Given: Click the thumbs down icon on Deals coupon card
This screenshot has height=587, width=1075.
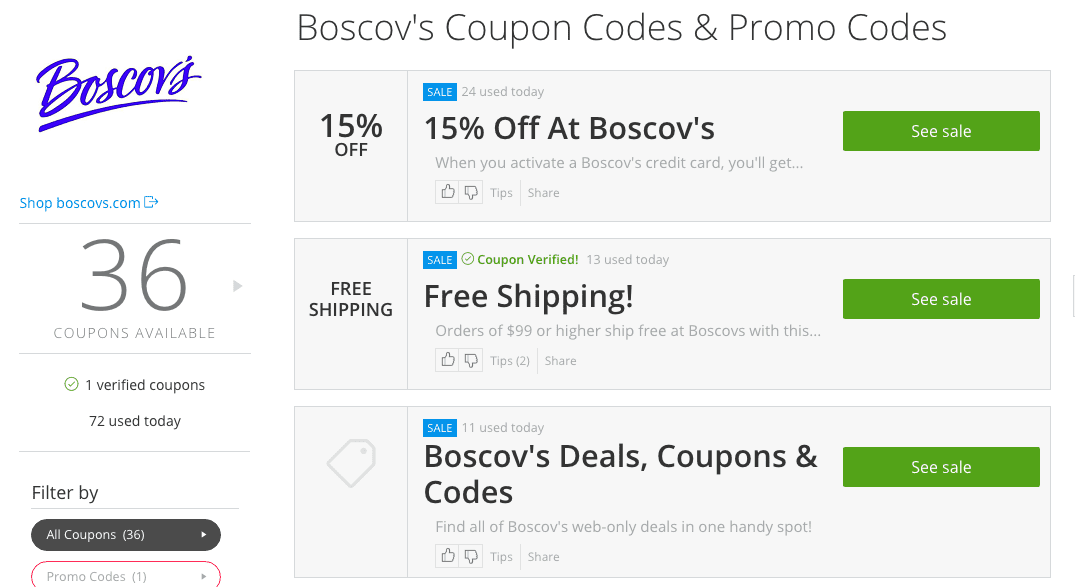Looking at the screenshot, I should click(x=470, y=555).
